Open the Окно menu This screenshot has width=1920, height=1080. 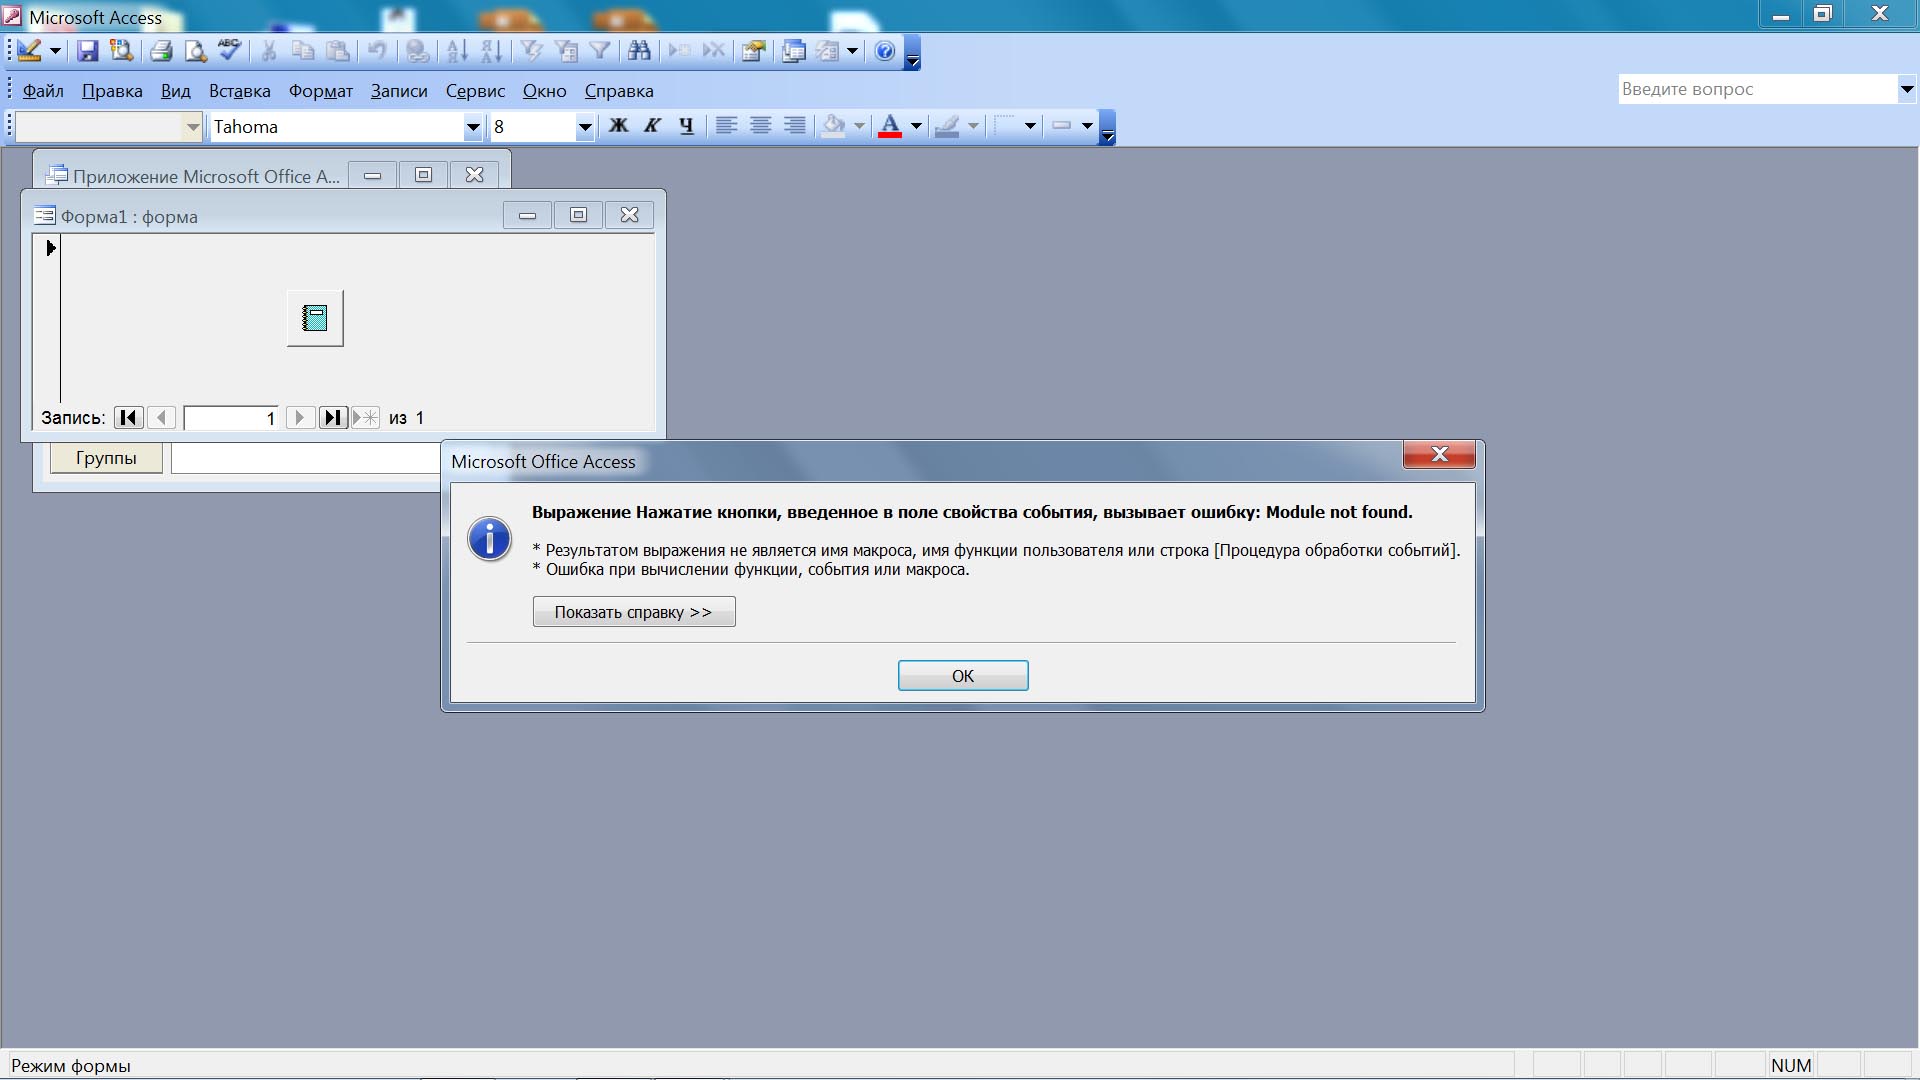click(545, 91)
